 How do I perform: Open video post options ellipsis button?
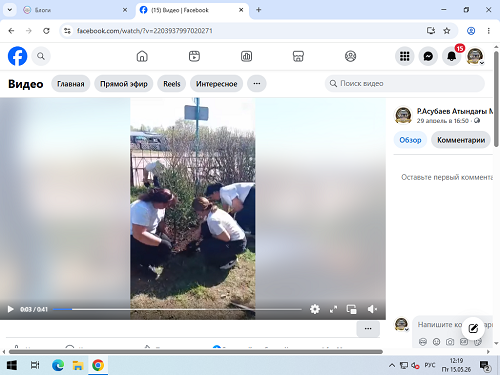[x=368, y=329]
